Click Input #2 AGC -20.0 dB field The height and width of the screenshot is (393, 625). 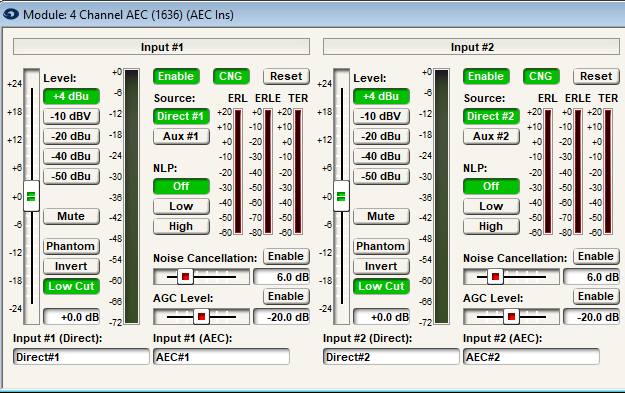(592, 317)
